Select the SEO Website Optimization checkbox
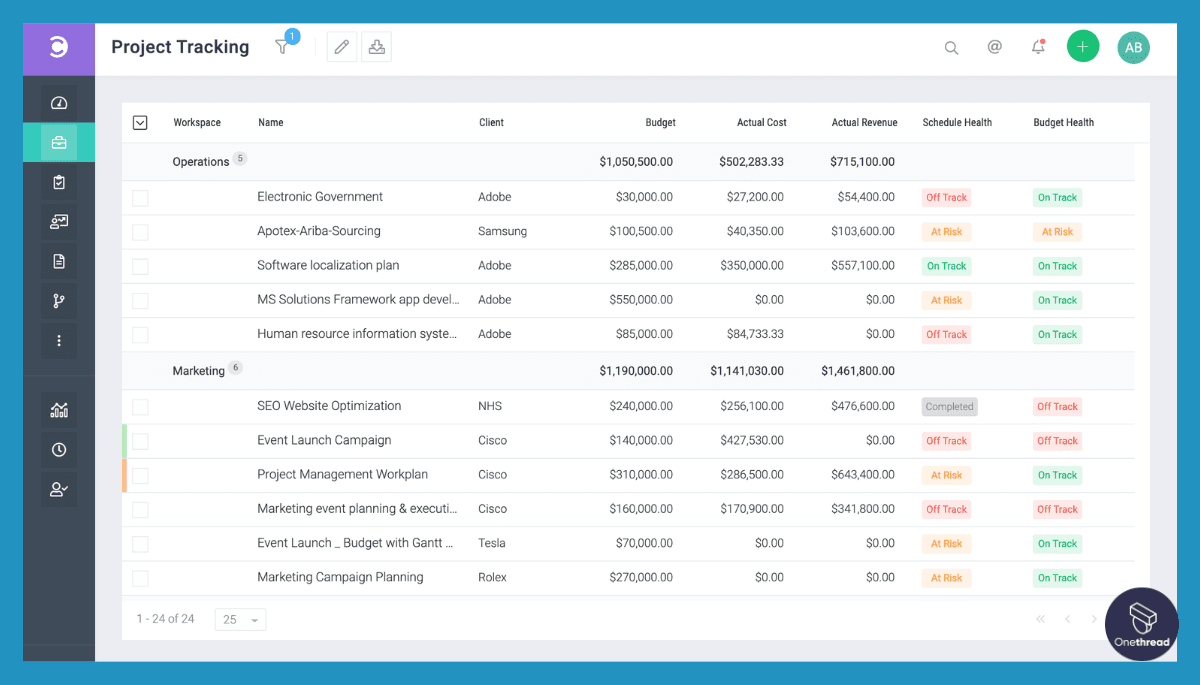 point(140,407)
